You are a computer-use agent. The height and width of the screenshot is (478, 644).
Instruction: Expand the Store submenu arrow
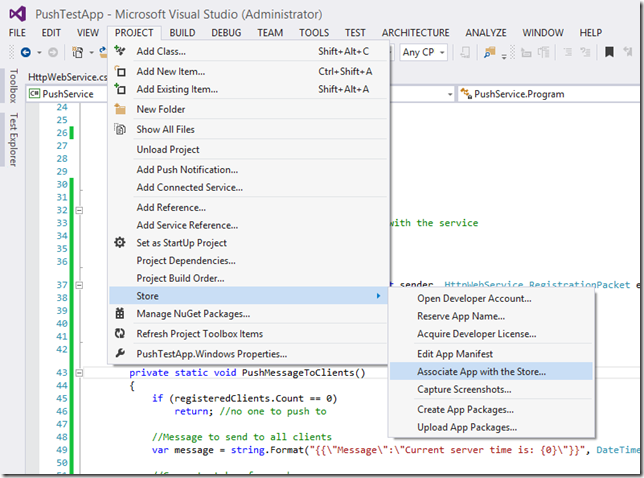tap(378, 296)
